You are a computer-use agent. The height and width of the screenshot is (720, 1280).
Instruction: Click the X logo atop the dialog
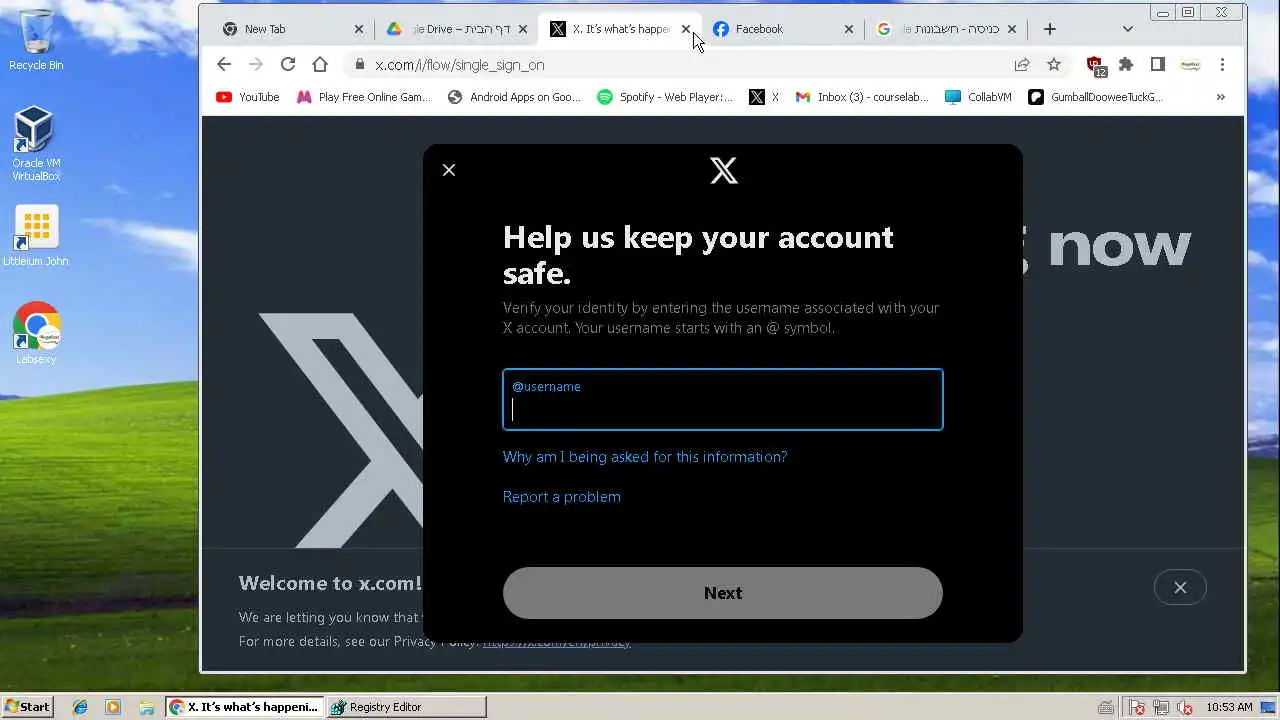[x=723, y=170]
